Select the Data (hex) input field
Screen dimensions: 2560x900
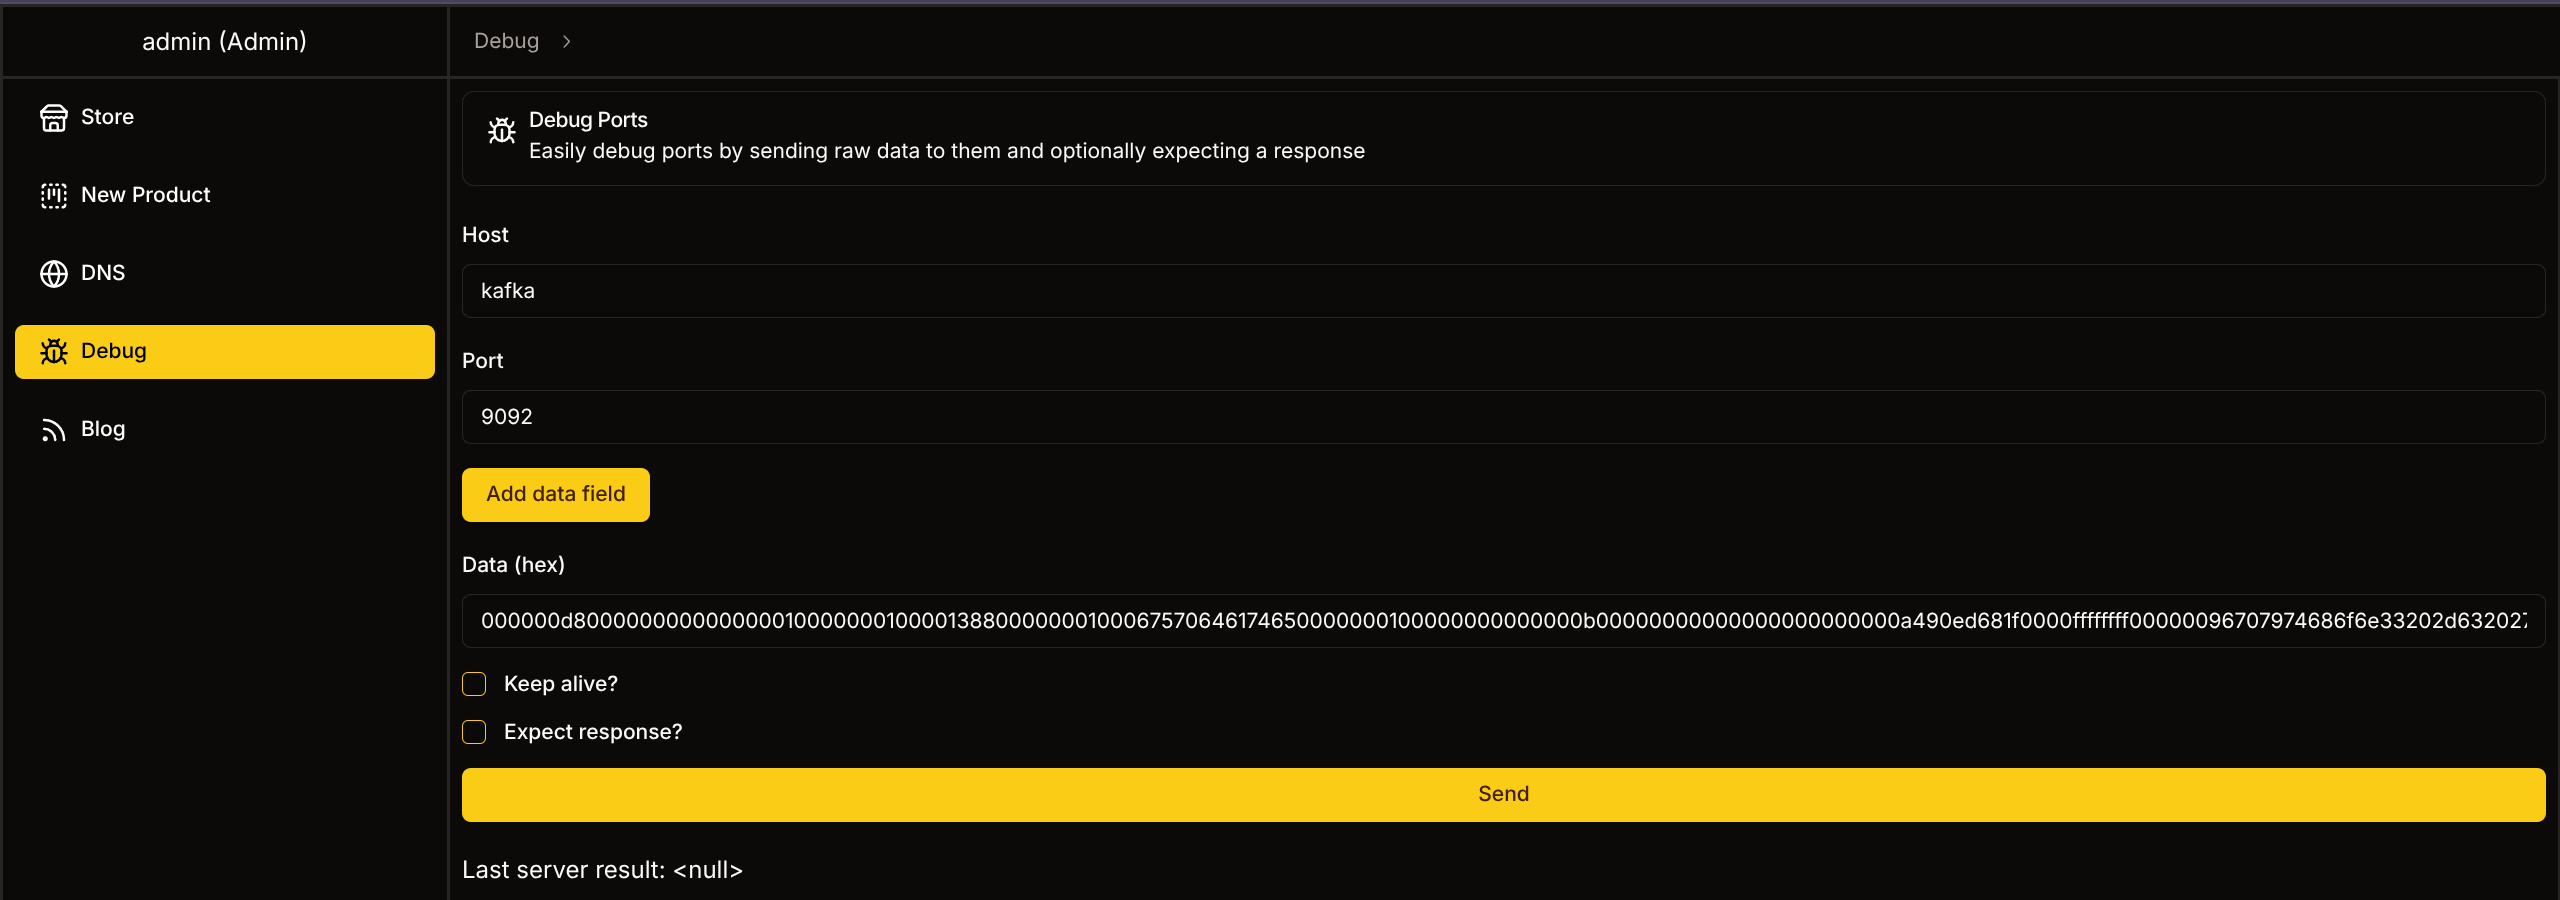1502,621
